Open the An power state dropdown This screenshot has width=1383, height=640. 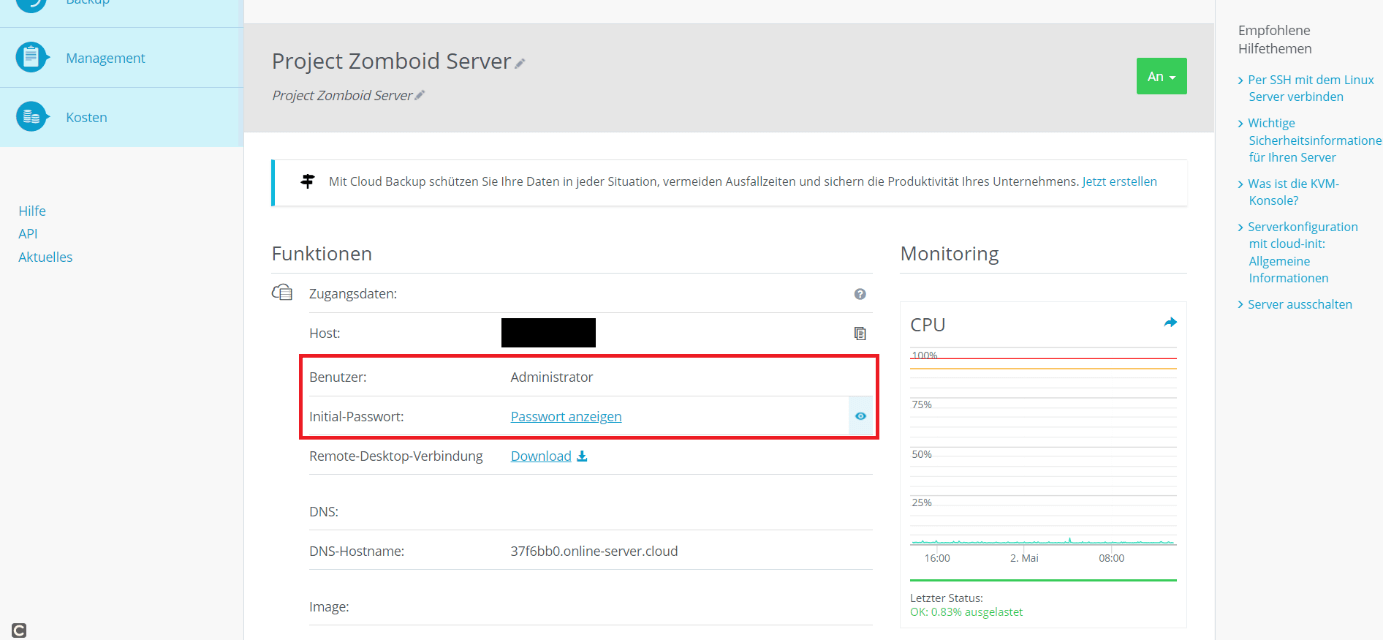[x=1161, y=76]
